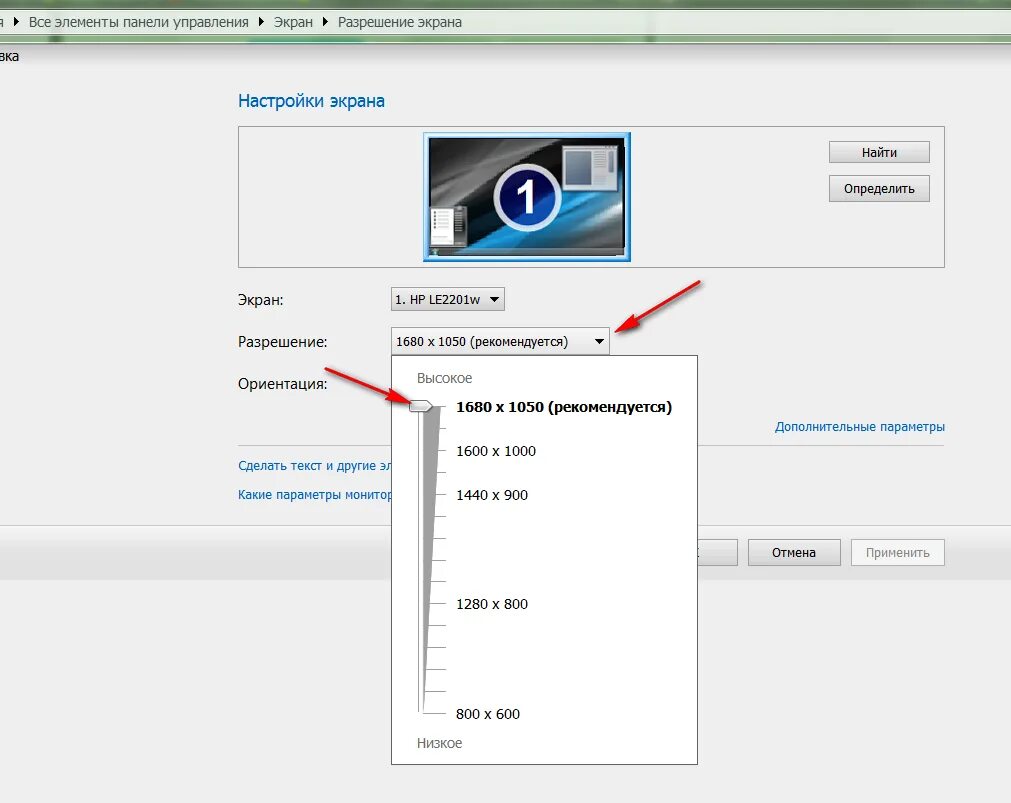Open Дополнительные параметры link

tap(859, 426)
